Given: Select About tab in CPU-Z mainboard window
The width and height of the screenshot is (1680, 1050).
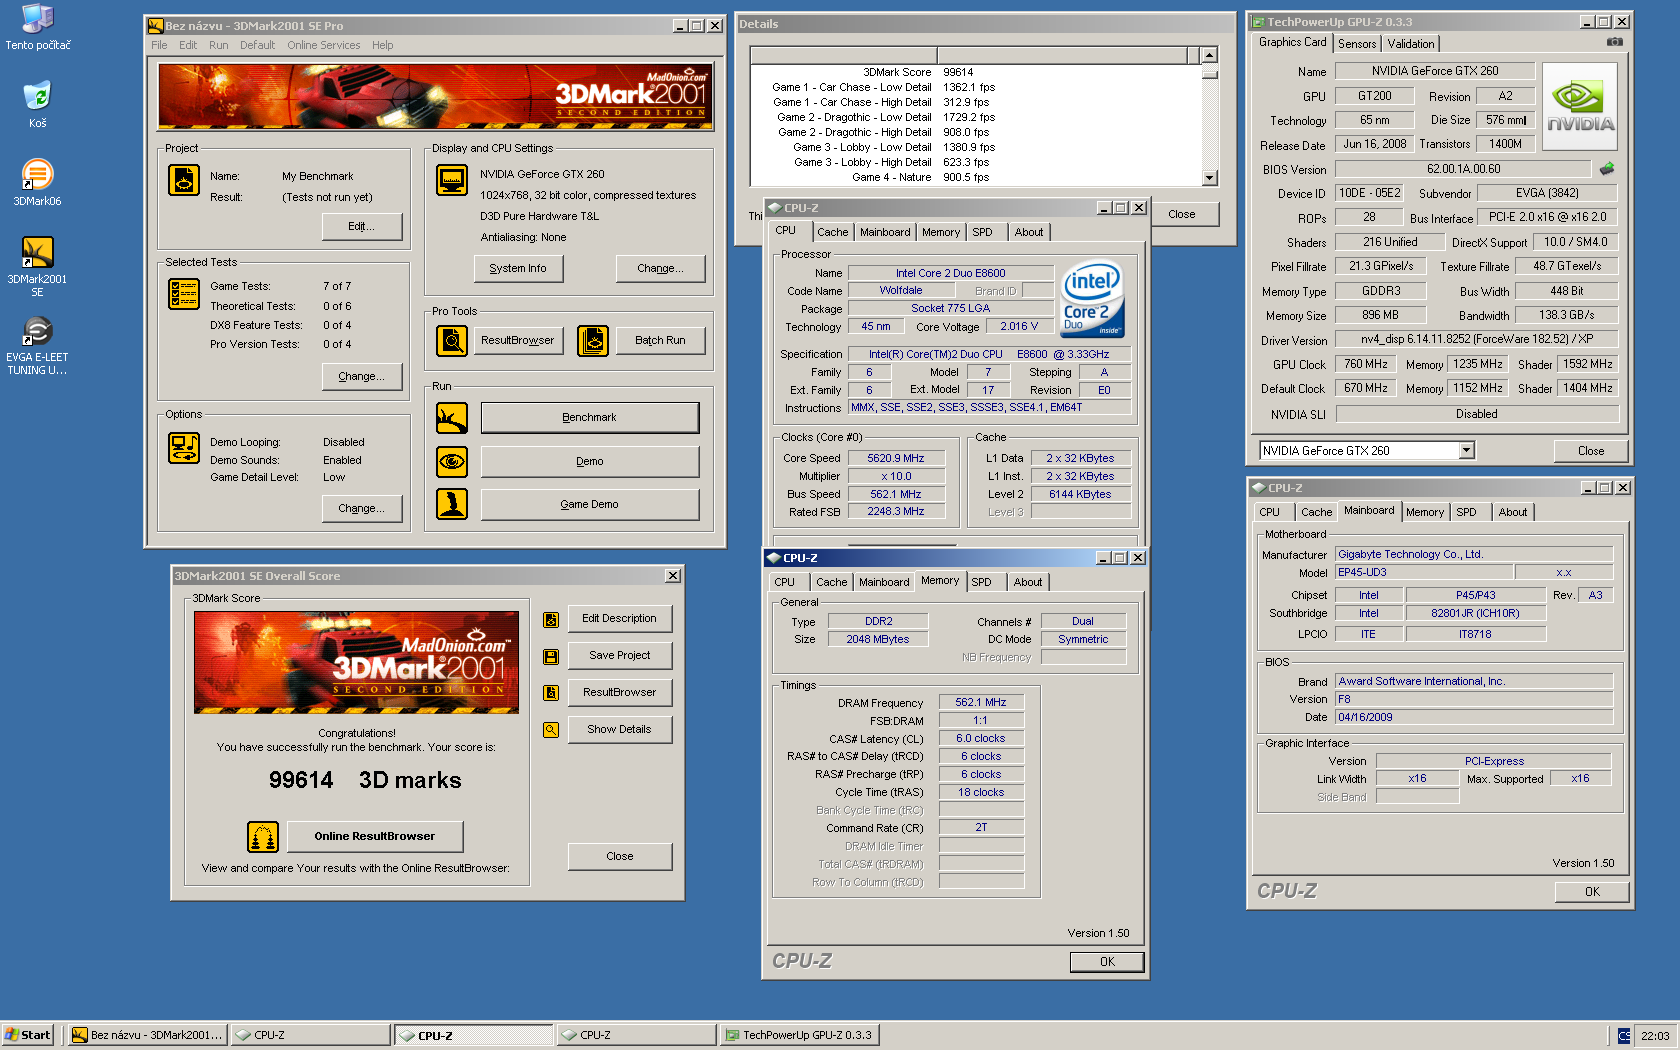Looking at the screenshot, I should coord(1512,512).
